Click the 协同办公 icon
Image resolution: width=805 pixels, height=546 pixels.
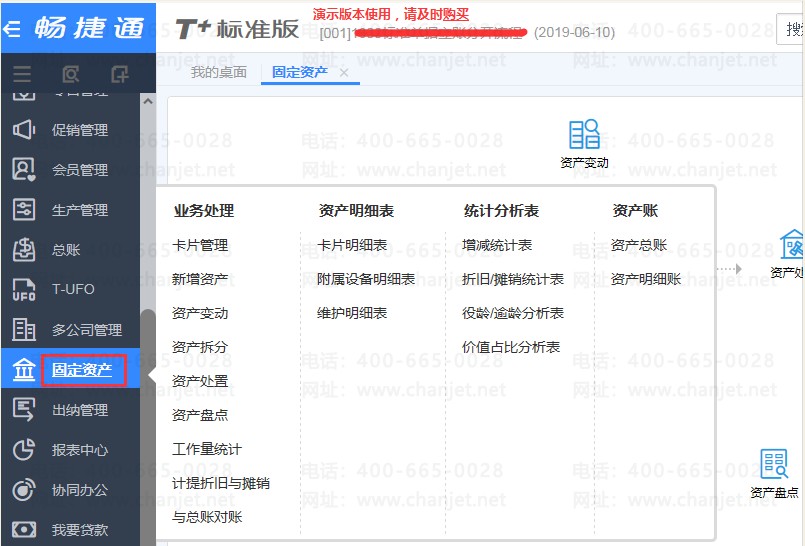tap(24, 490)
